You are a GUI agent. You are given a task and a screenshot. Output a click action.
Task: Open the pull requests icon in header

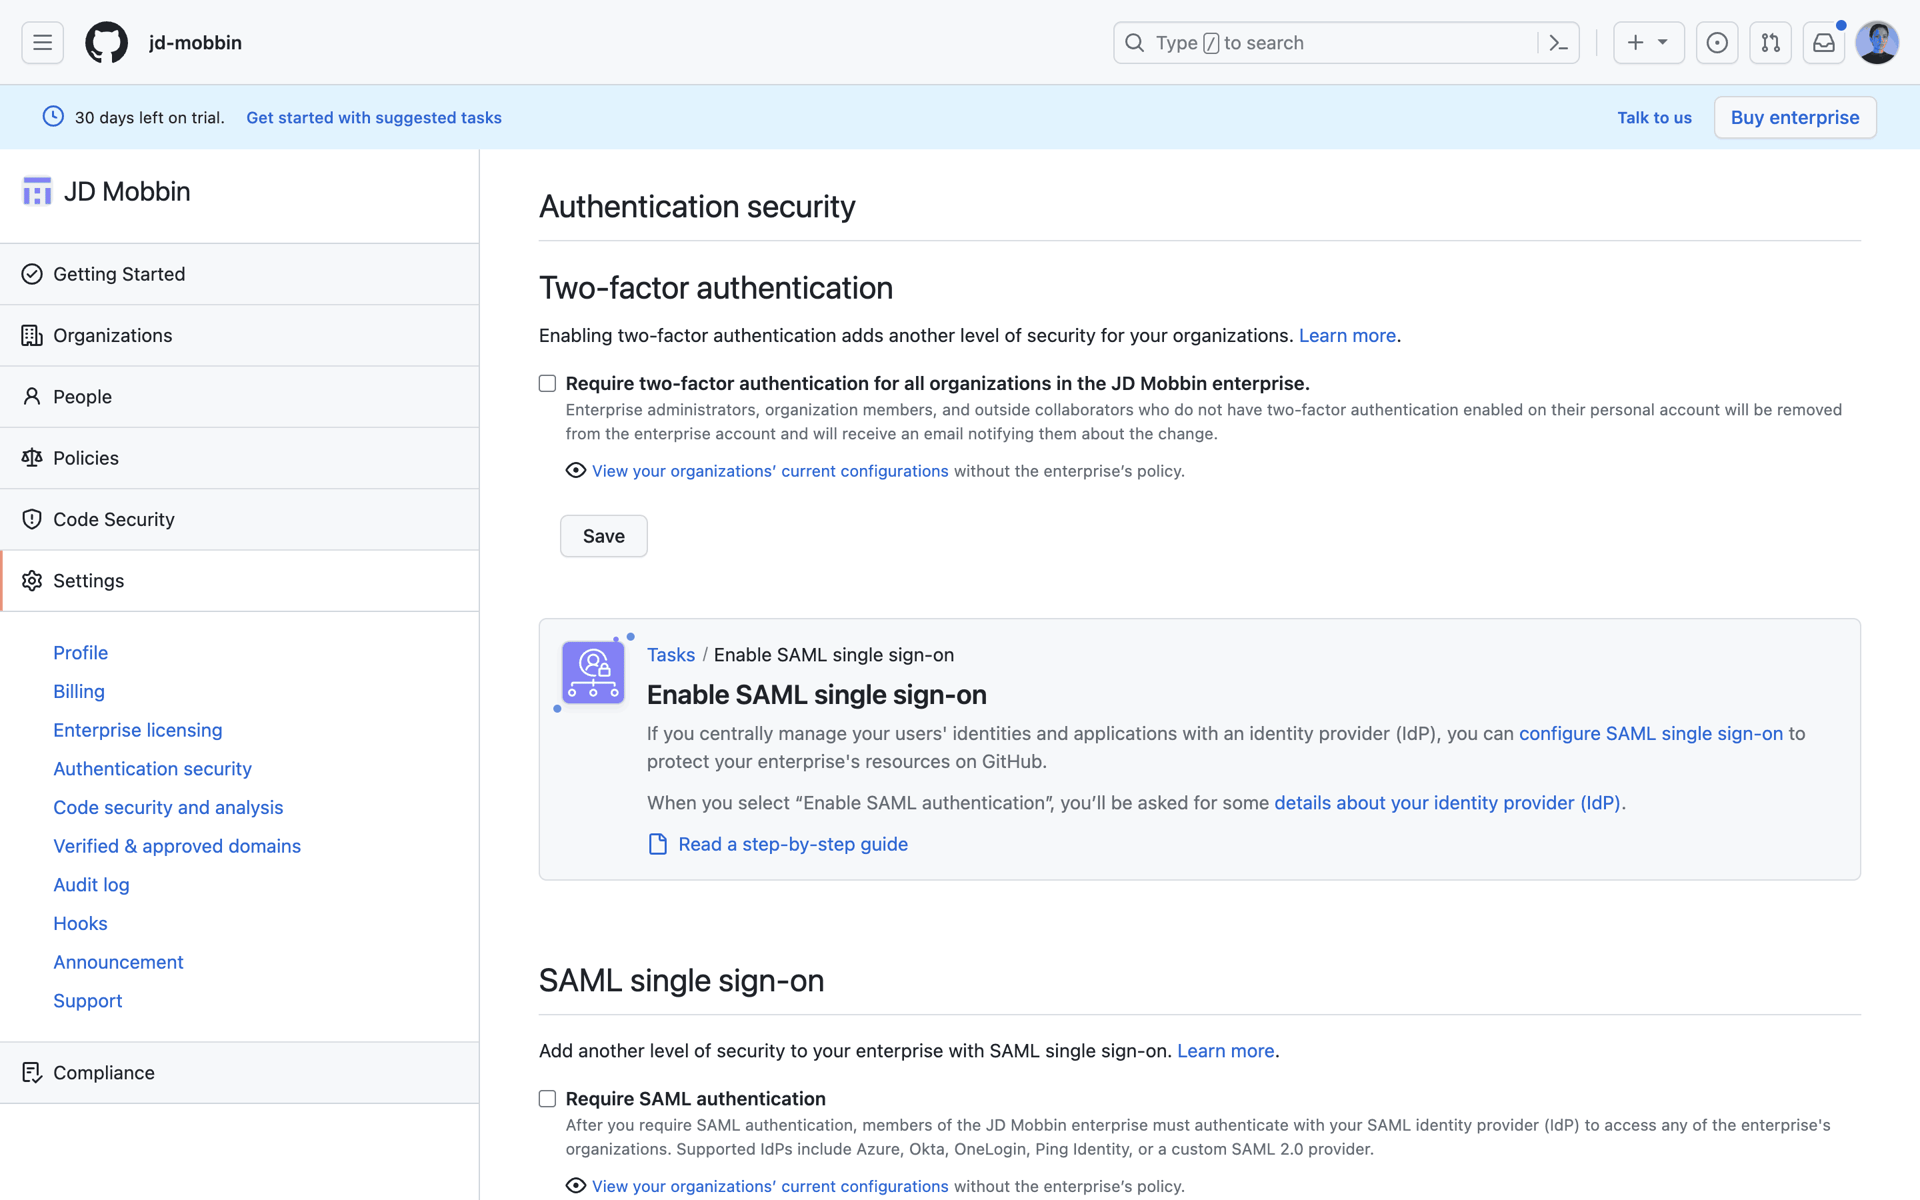(1770, 43)
